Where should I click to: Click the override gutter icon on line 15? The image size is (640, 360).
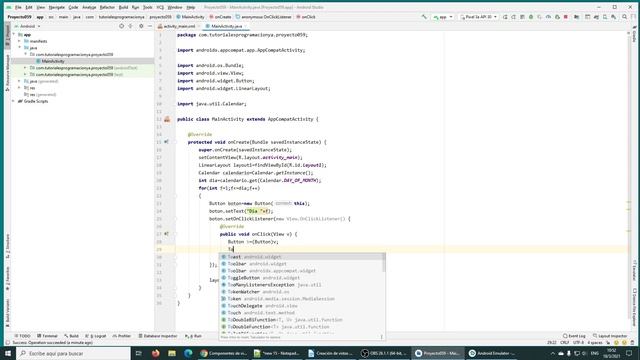166,142
